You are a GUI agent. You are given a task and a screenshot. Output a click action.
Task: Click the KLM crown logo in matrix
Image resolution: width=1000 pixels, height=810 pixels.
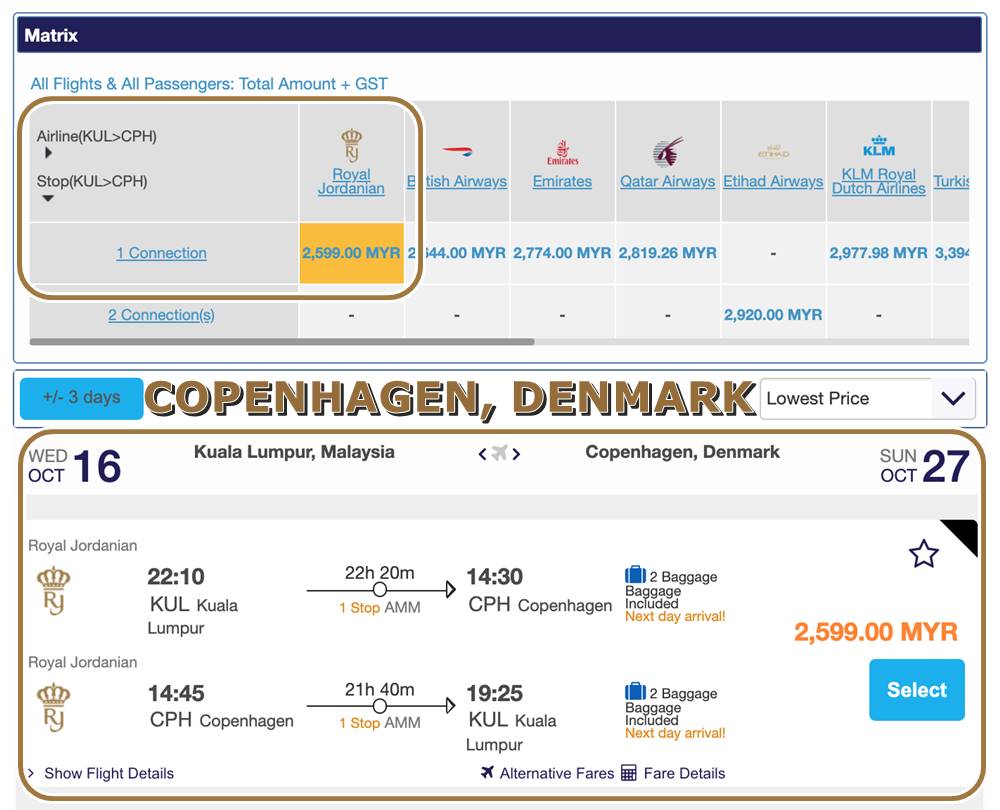[879, 147]
